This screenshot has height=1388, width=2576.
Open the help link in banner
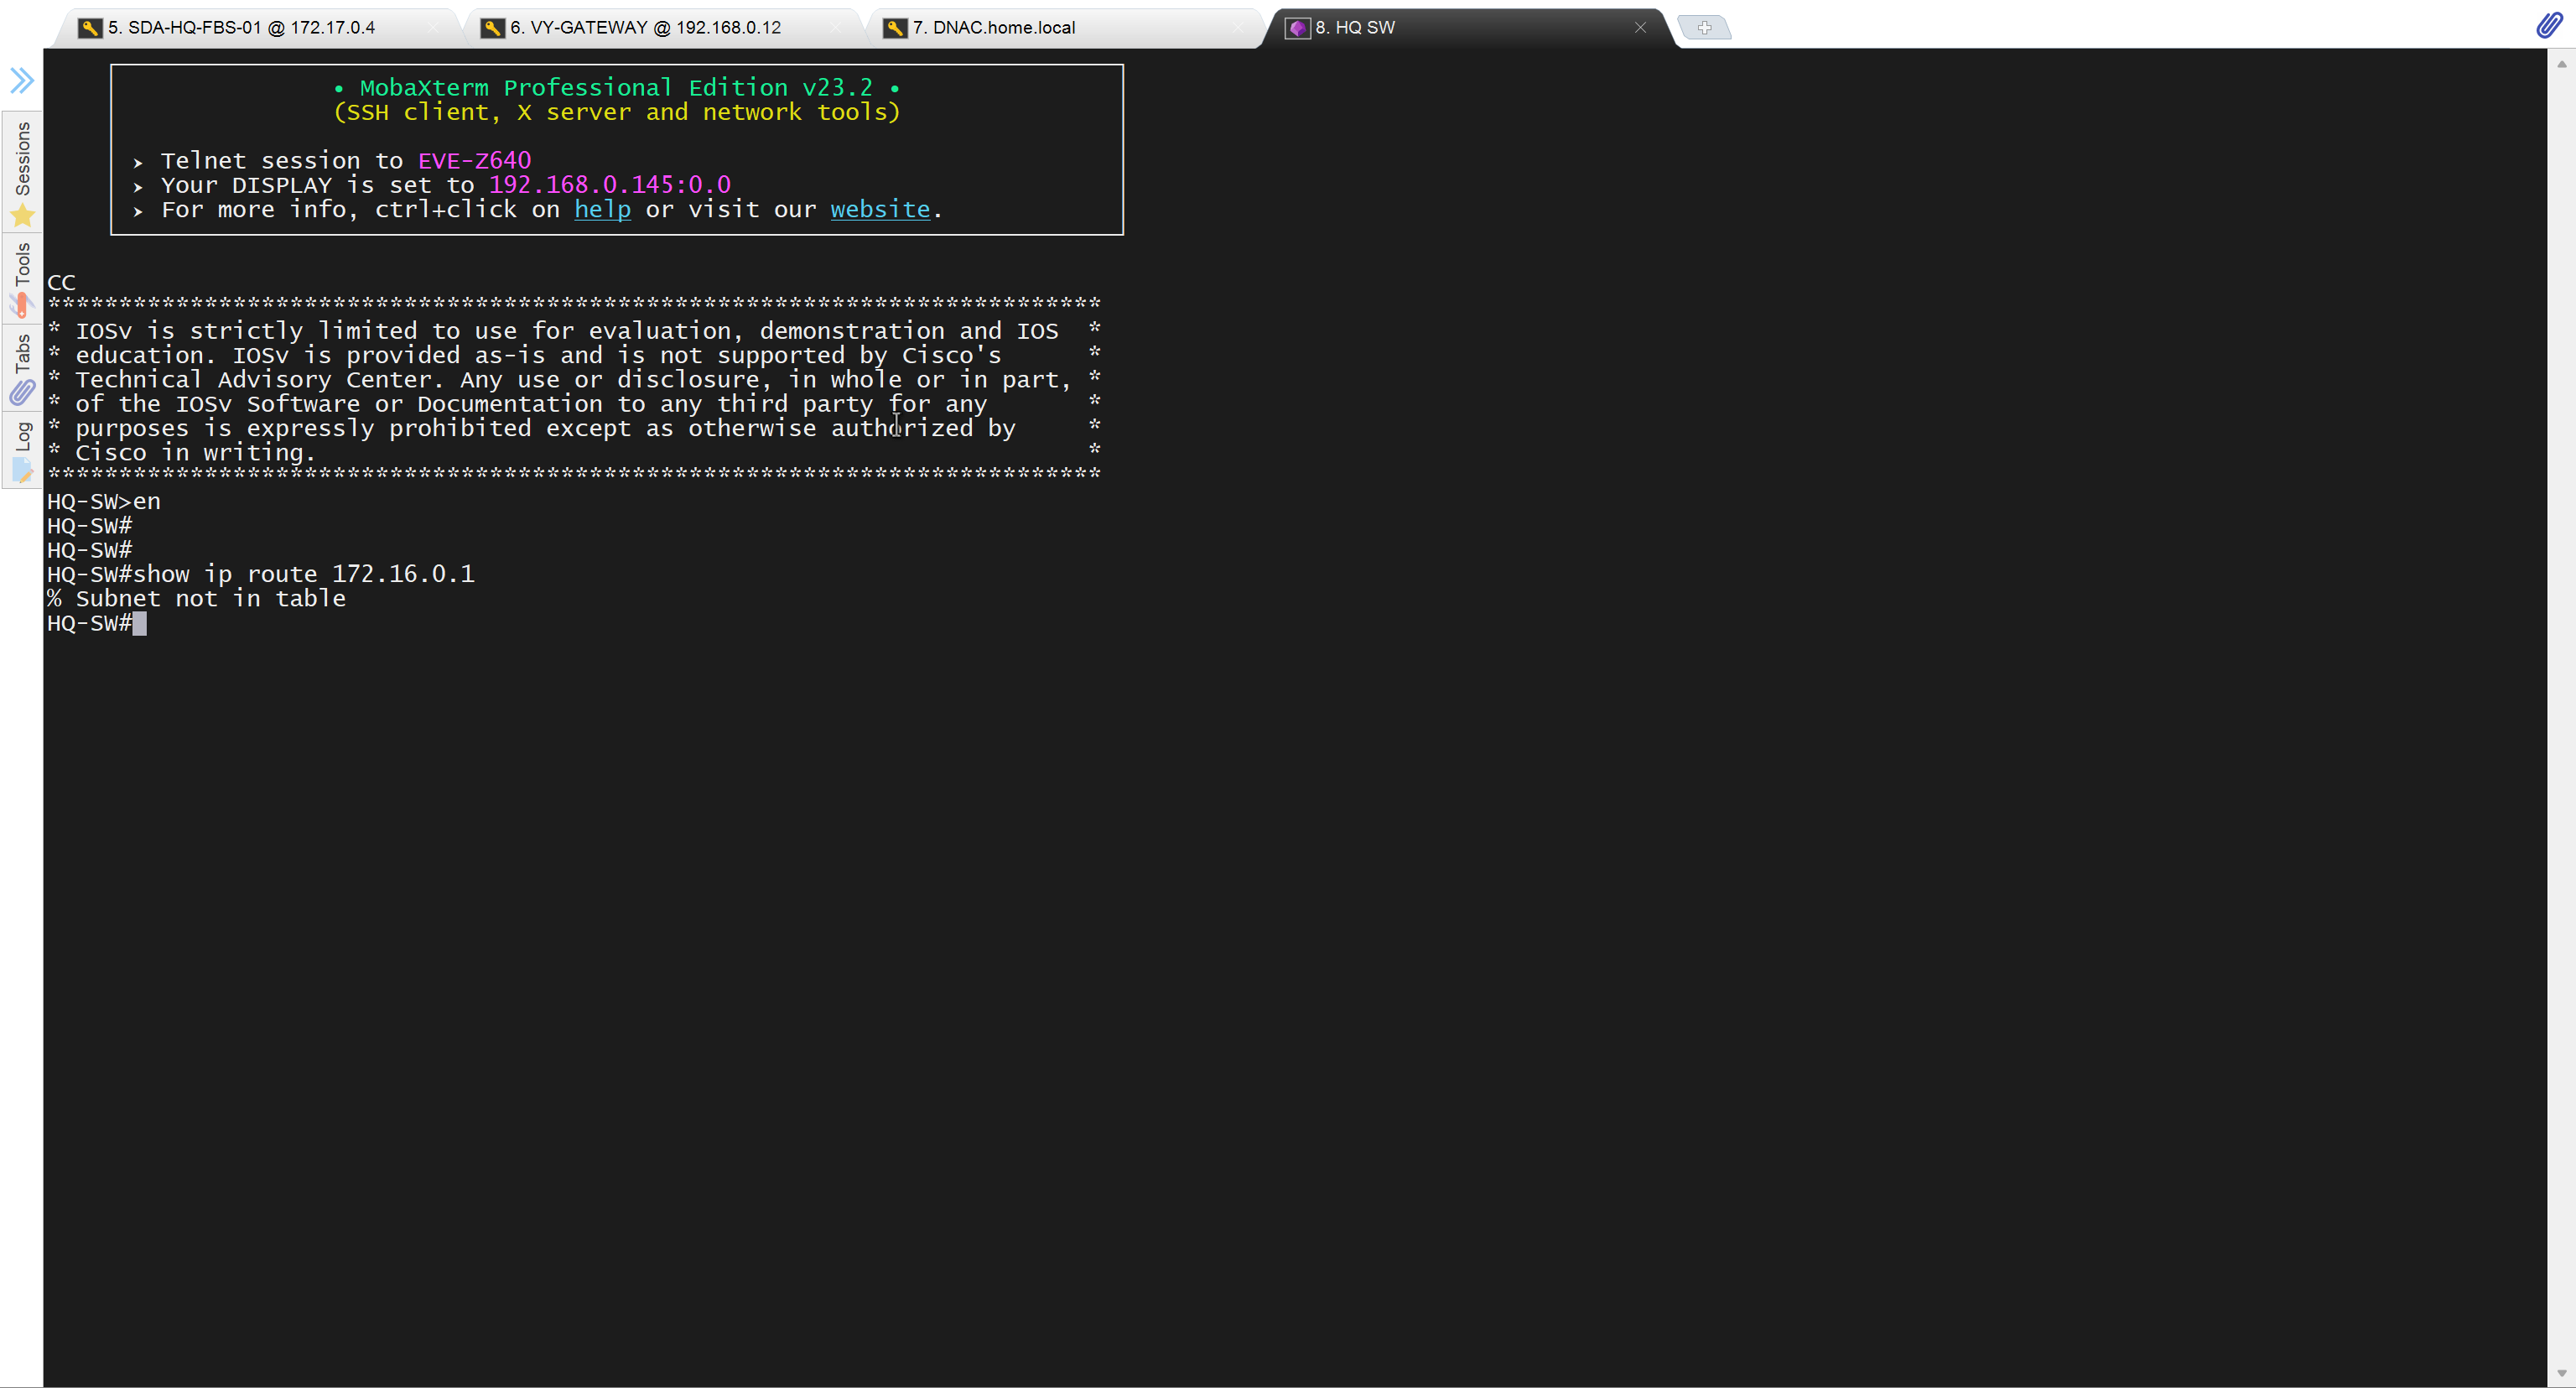pos(602,210)
